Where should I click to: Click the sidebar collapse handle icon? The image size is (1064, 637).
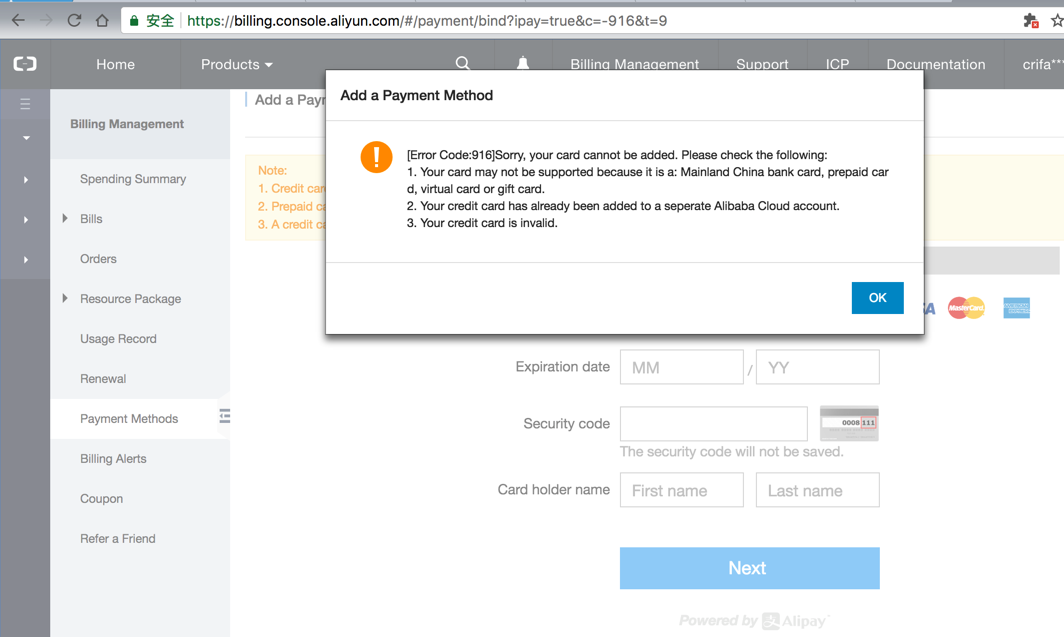[x=225, y=416]
